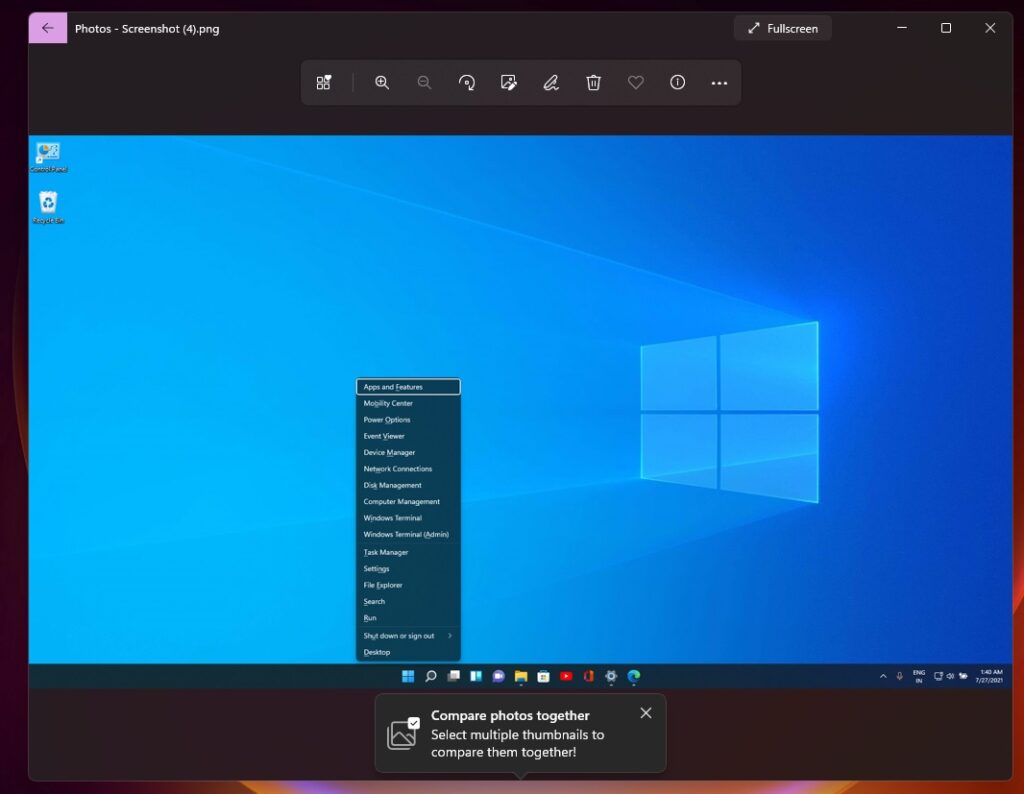Zoom out of the photo

click(423, 82)
